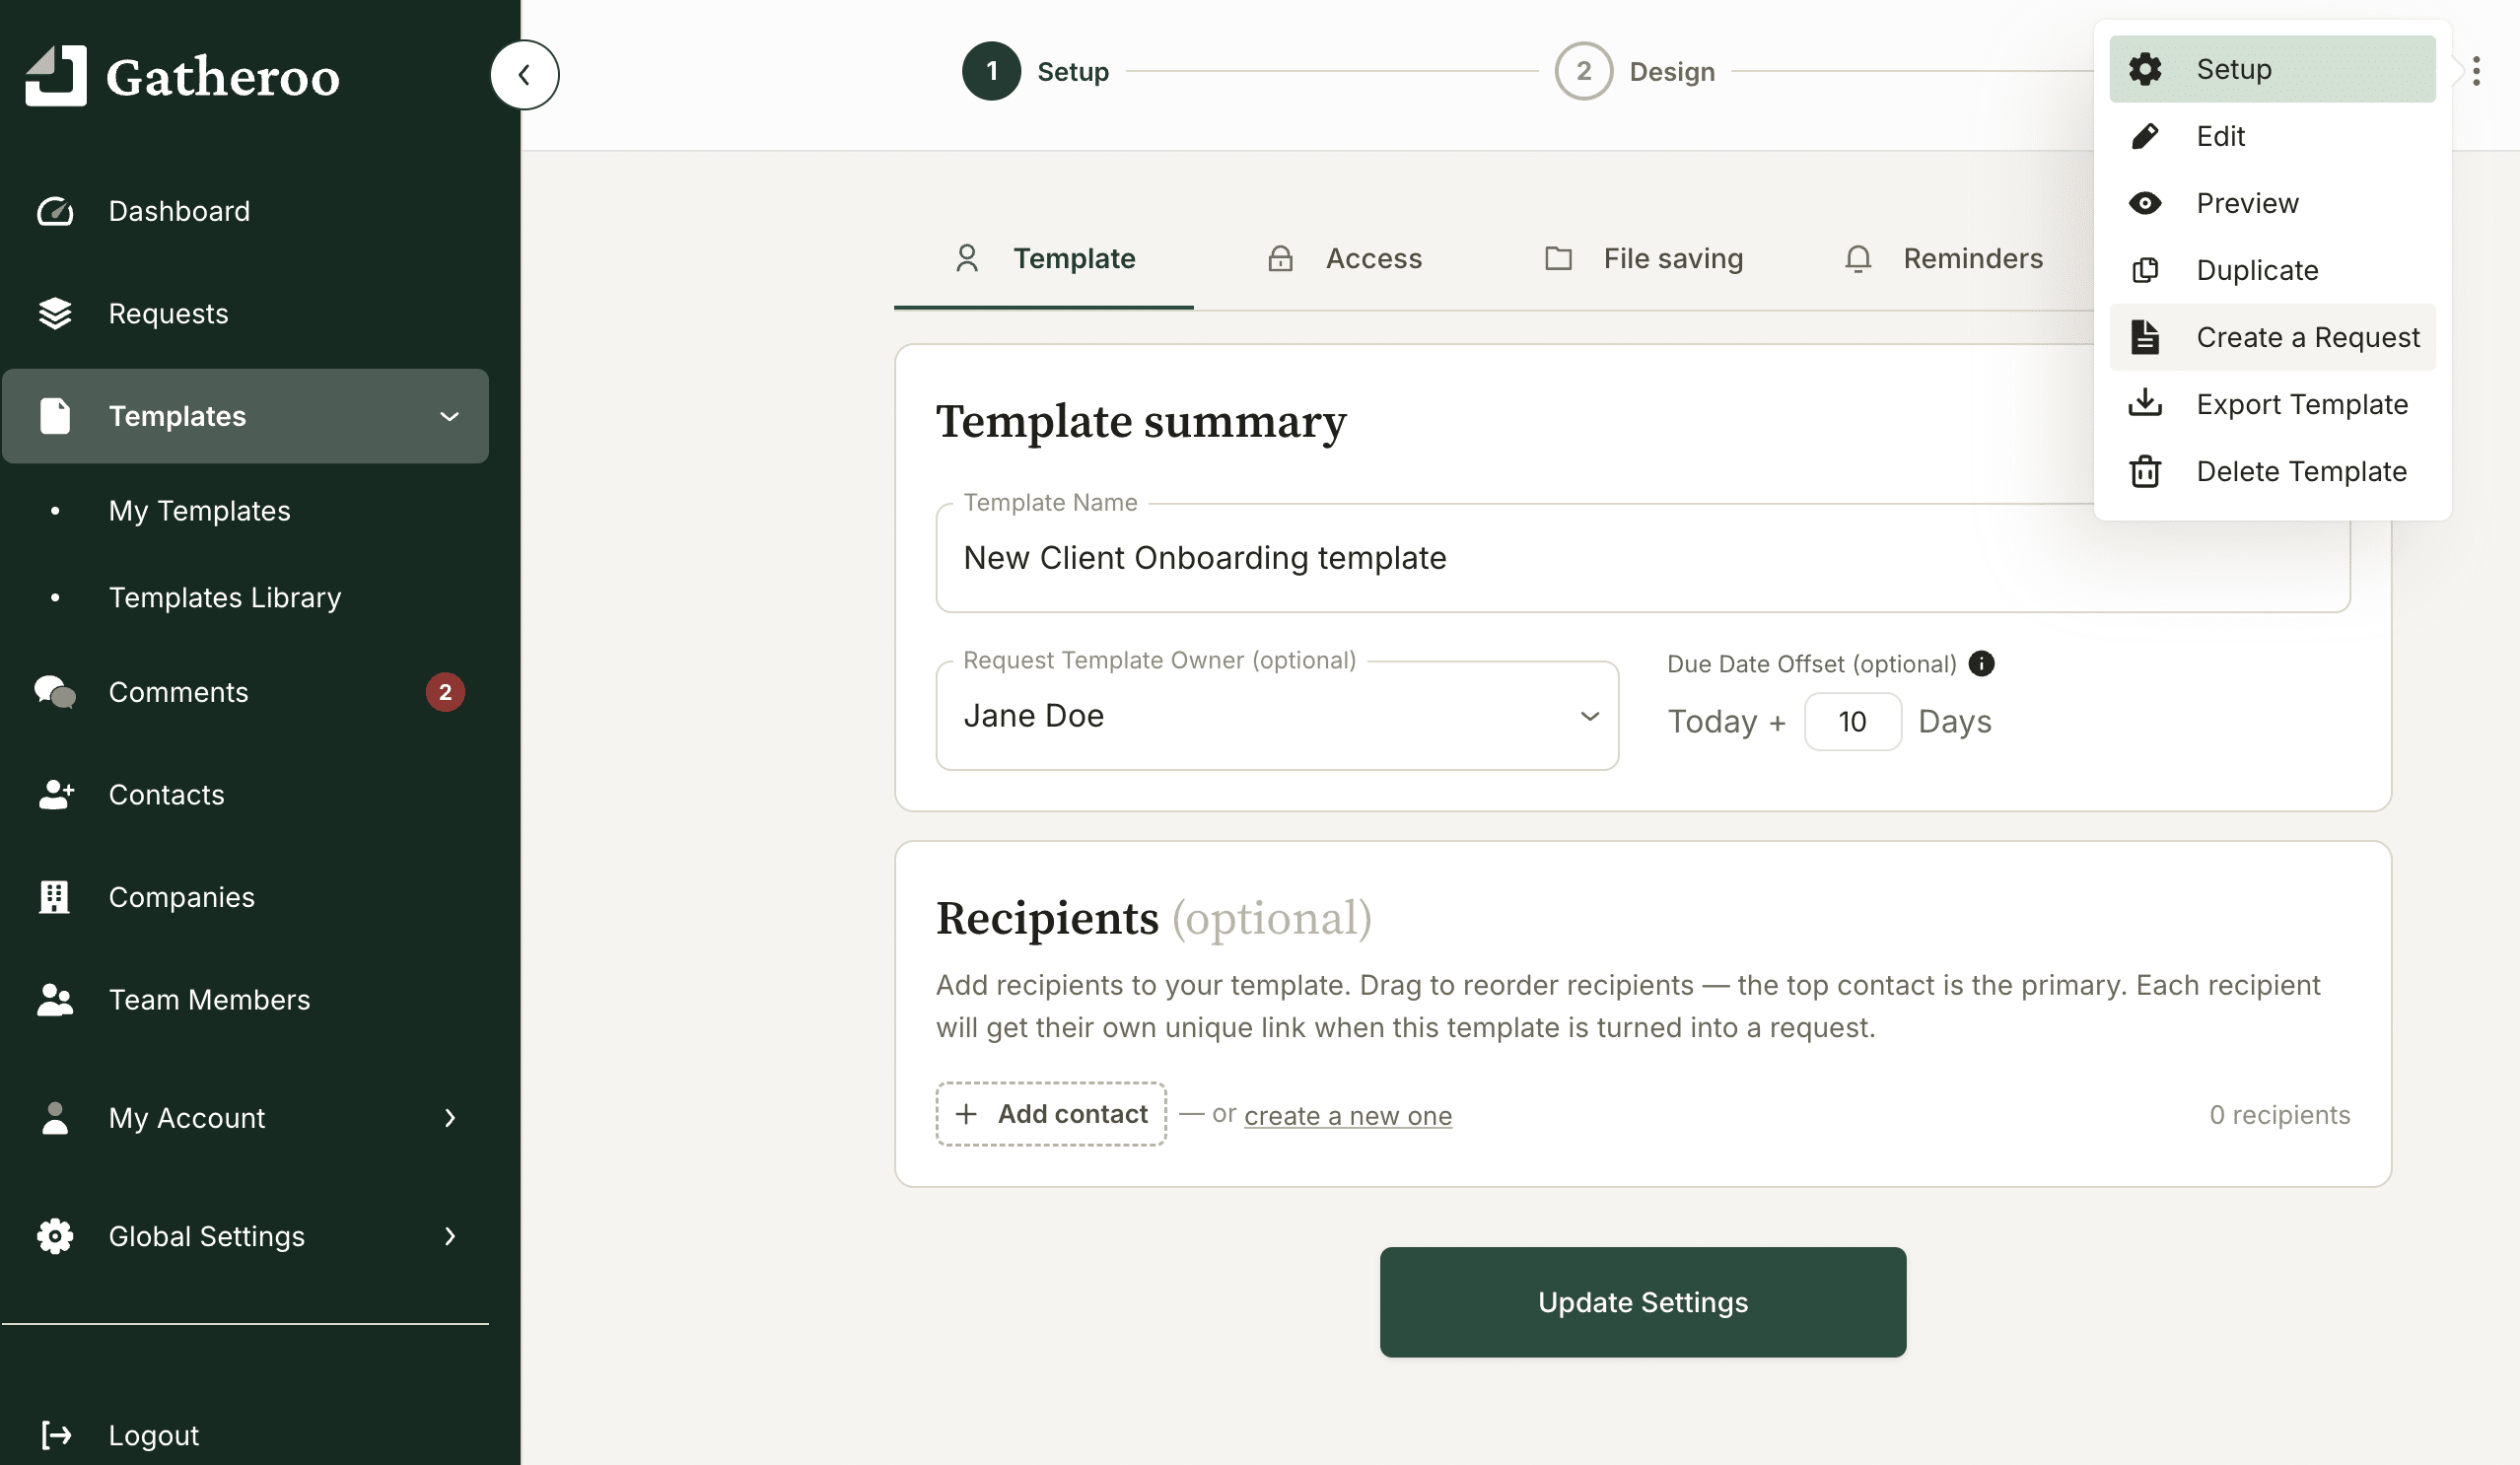
Task: Click the Companies building icon
Action: coord(54,897)
